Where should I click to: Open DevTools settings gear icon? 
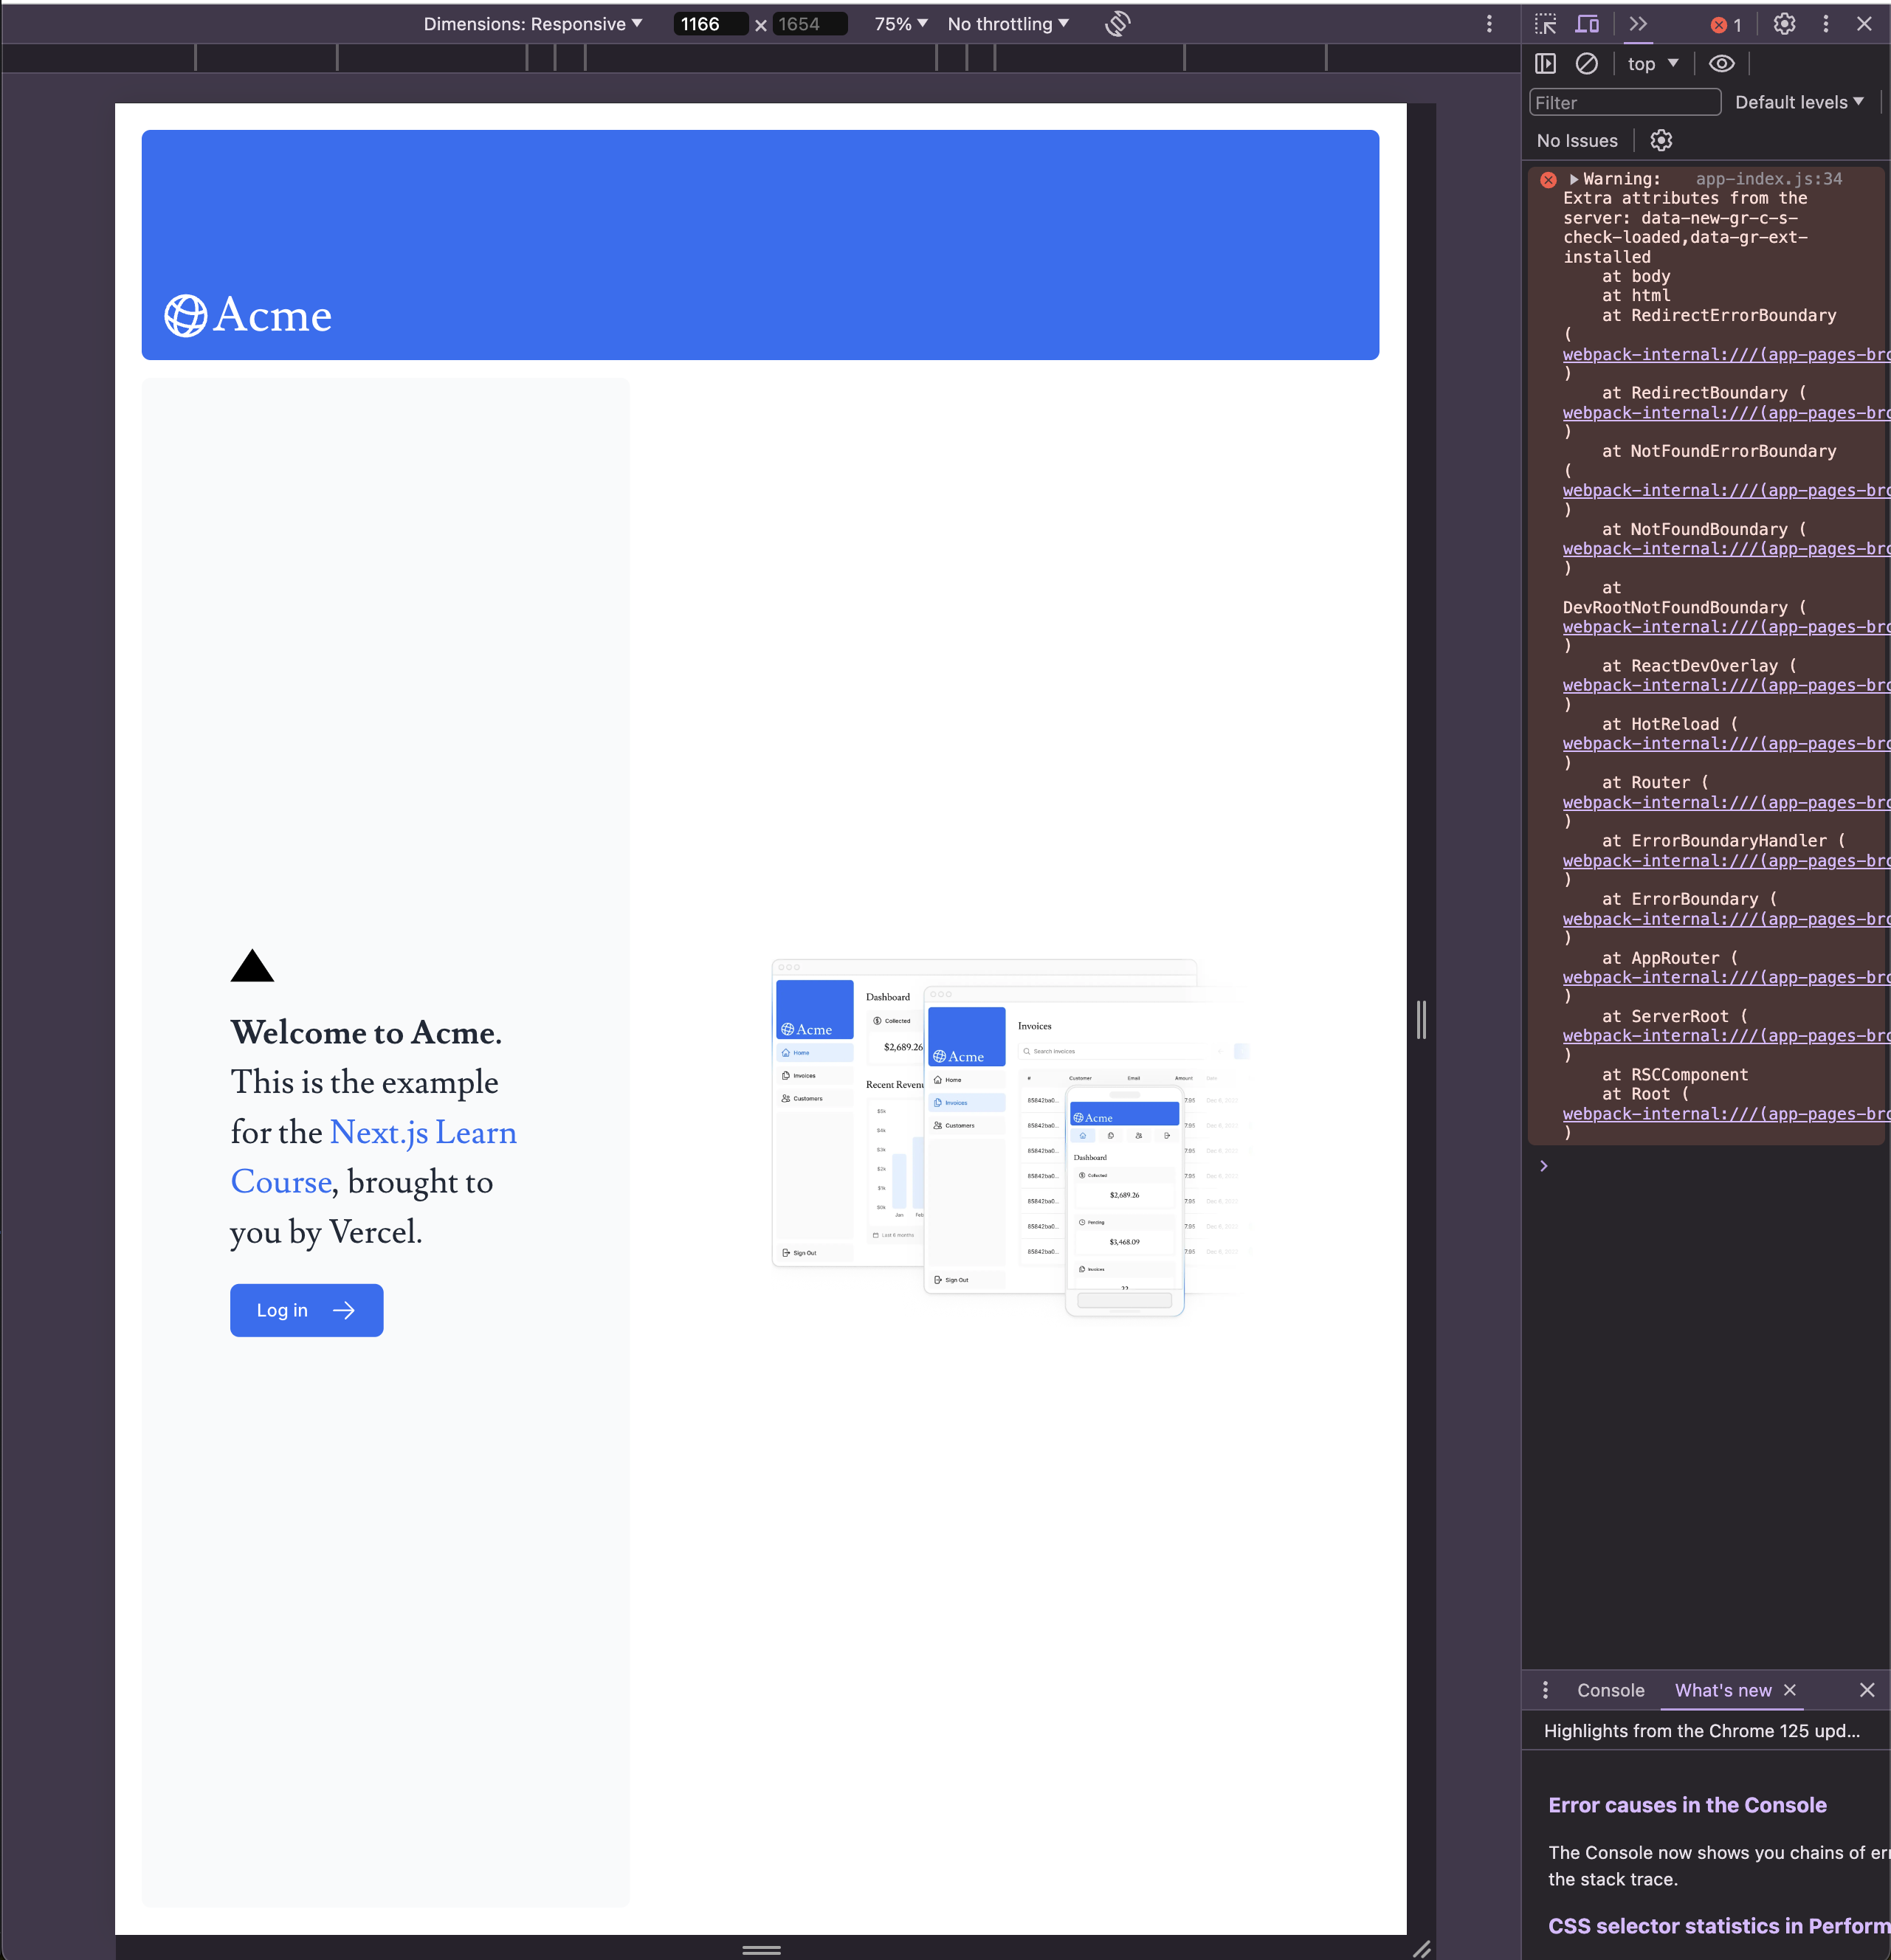coord(1784,24)
